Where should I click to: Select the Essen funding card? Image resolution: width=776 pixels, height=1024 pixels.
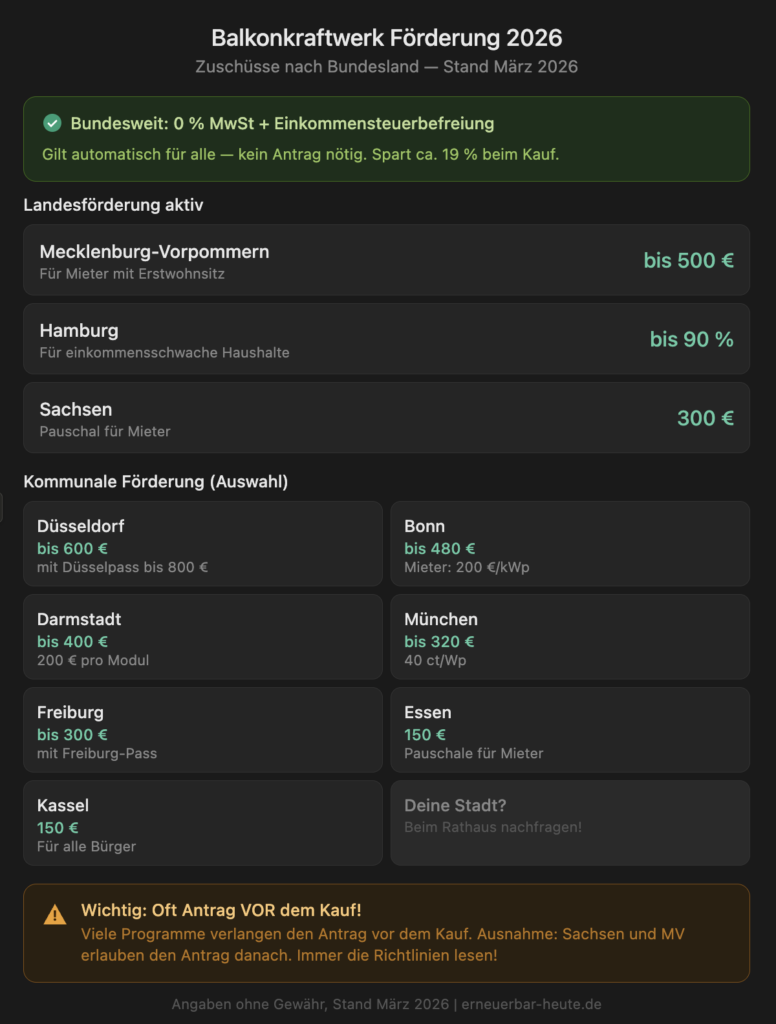(570, 730)
